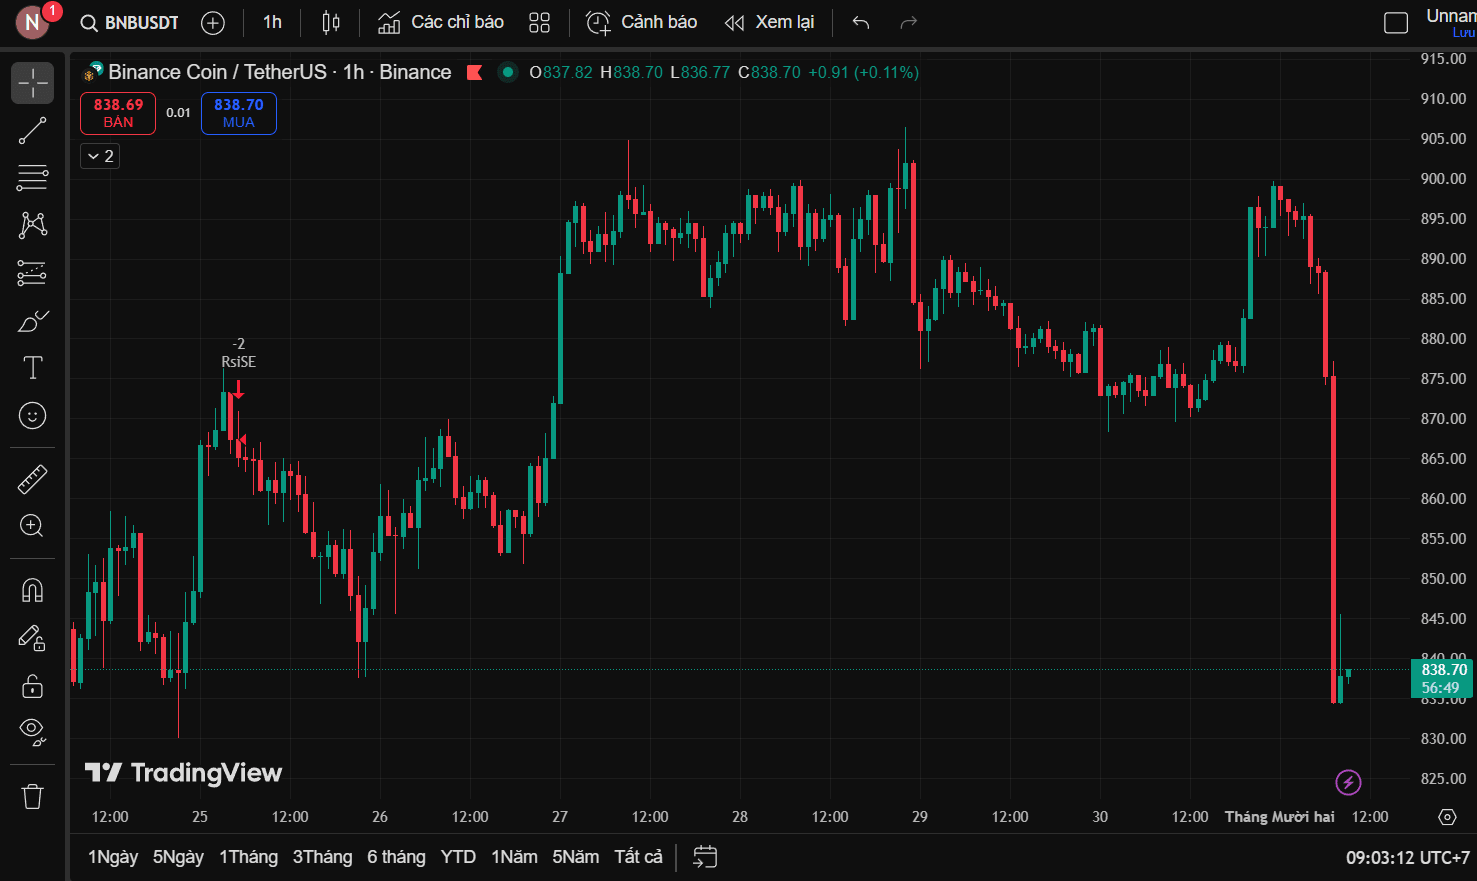Open Các chỉ báo indicators dialog
1477x881 pixels.
[441, 23]
